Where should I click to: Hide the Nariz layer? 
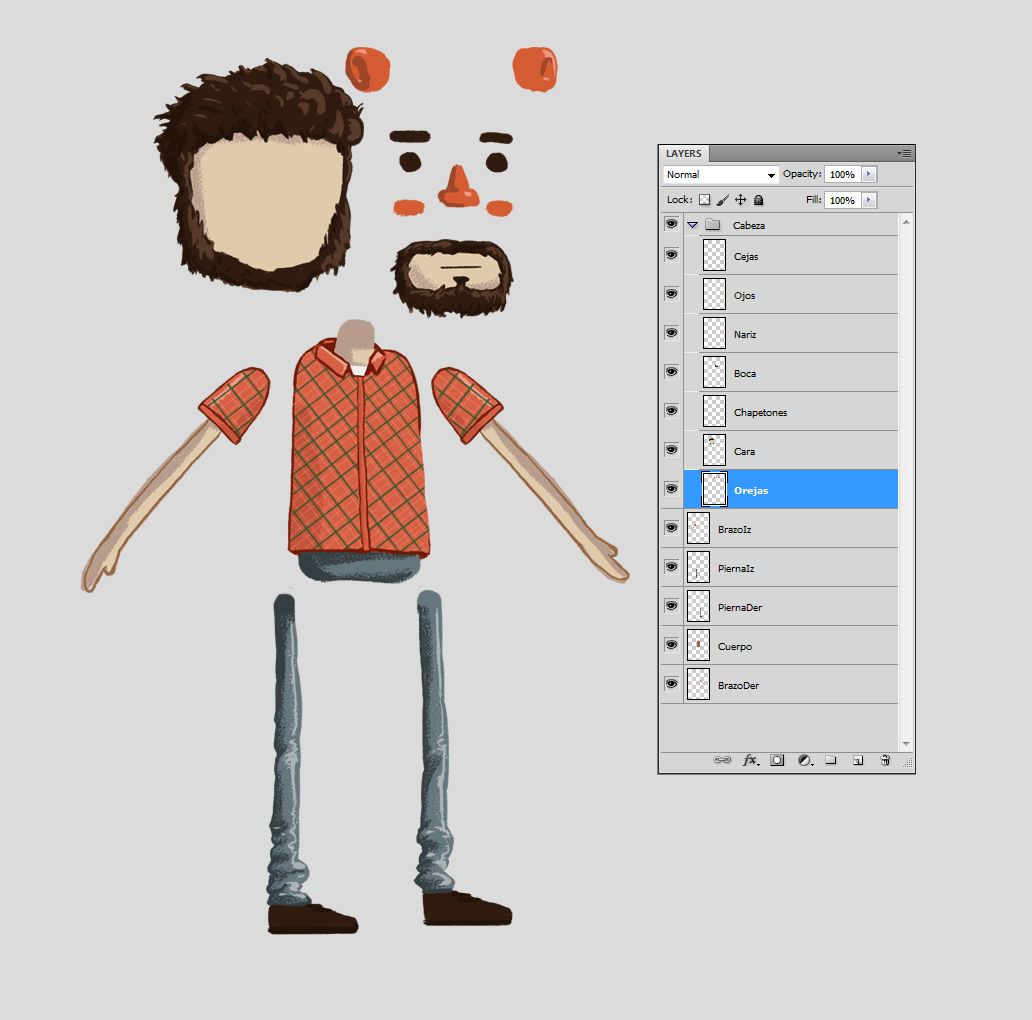tap(671, 332)
